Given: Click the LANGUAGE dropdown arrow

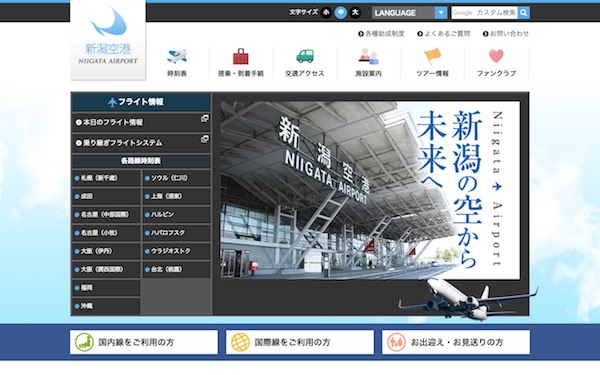Looking at the screenshot, I should click(441, 13).
